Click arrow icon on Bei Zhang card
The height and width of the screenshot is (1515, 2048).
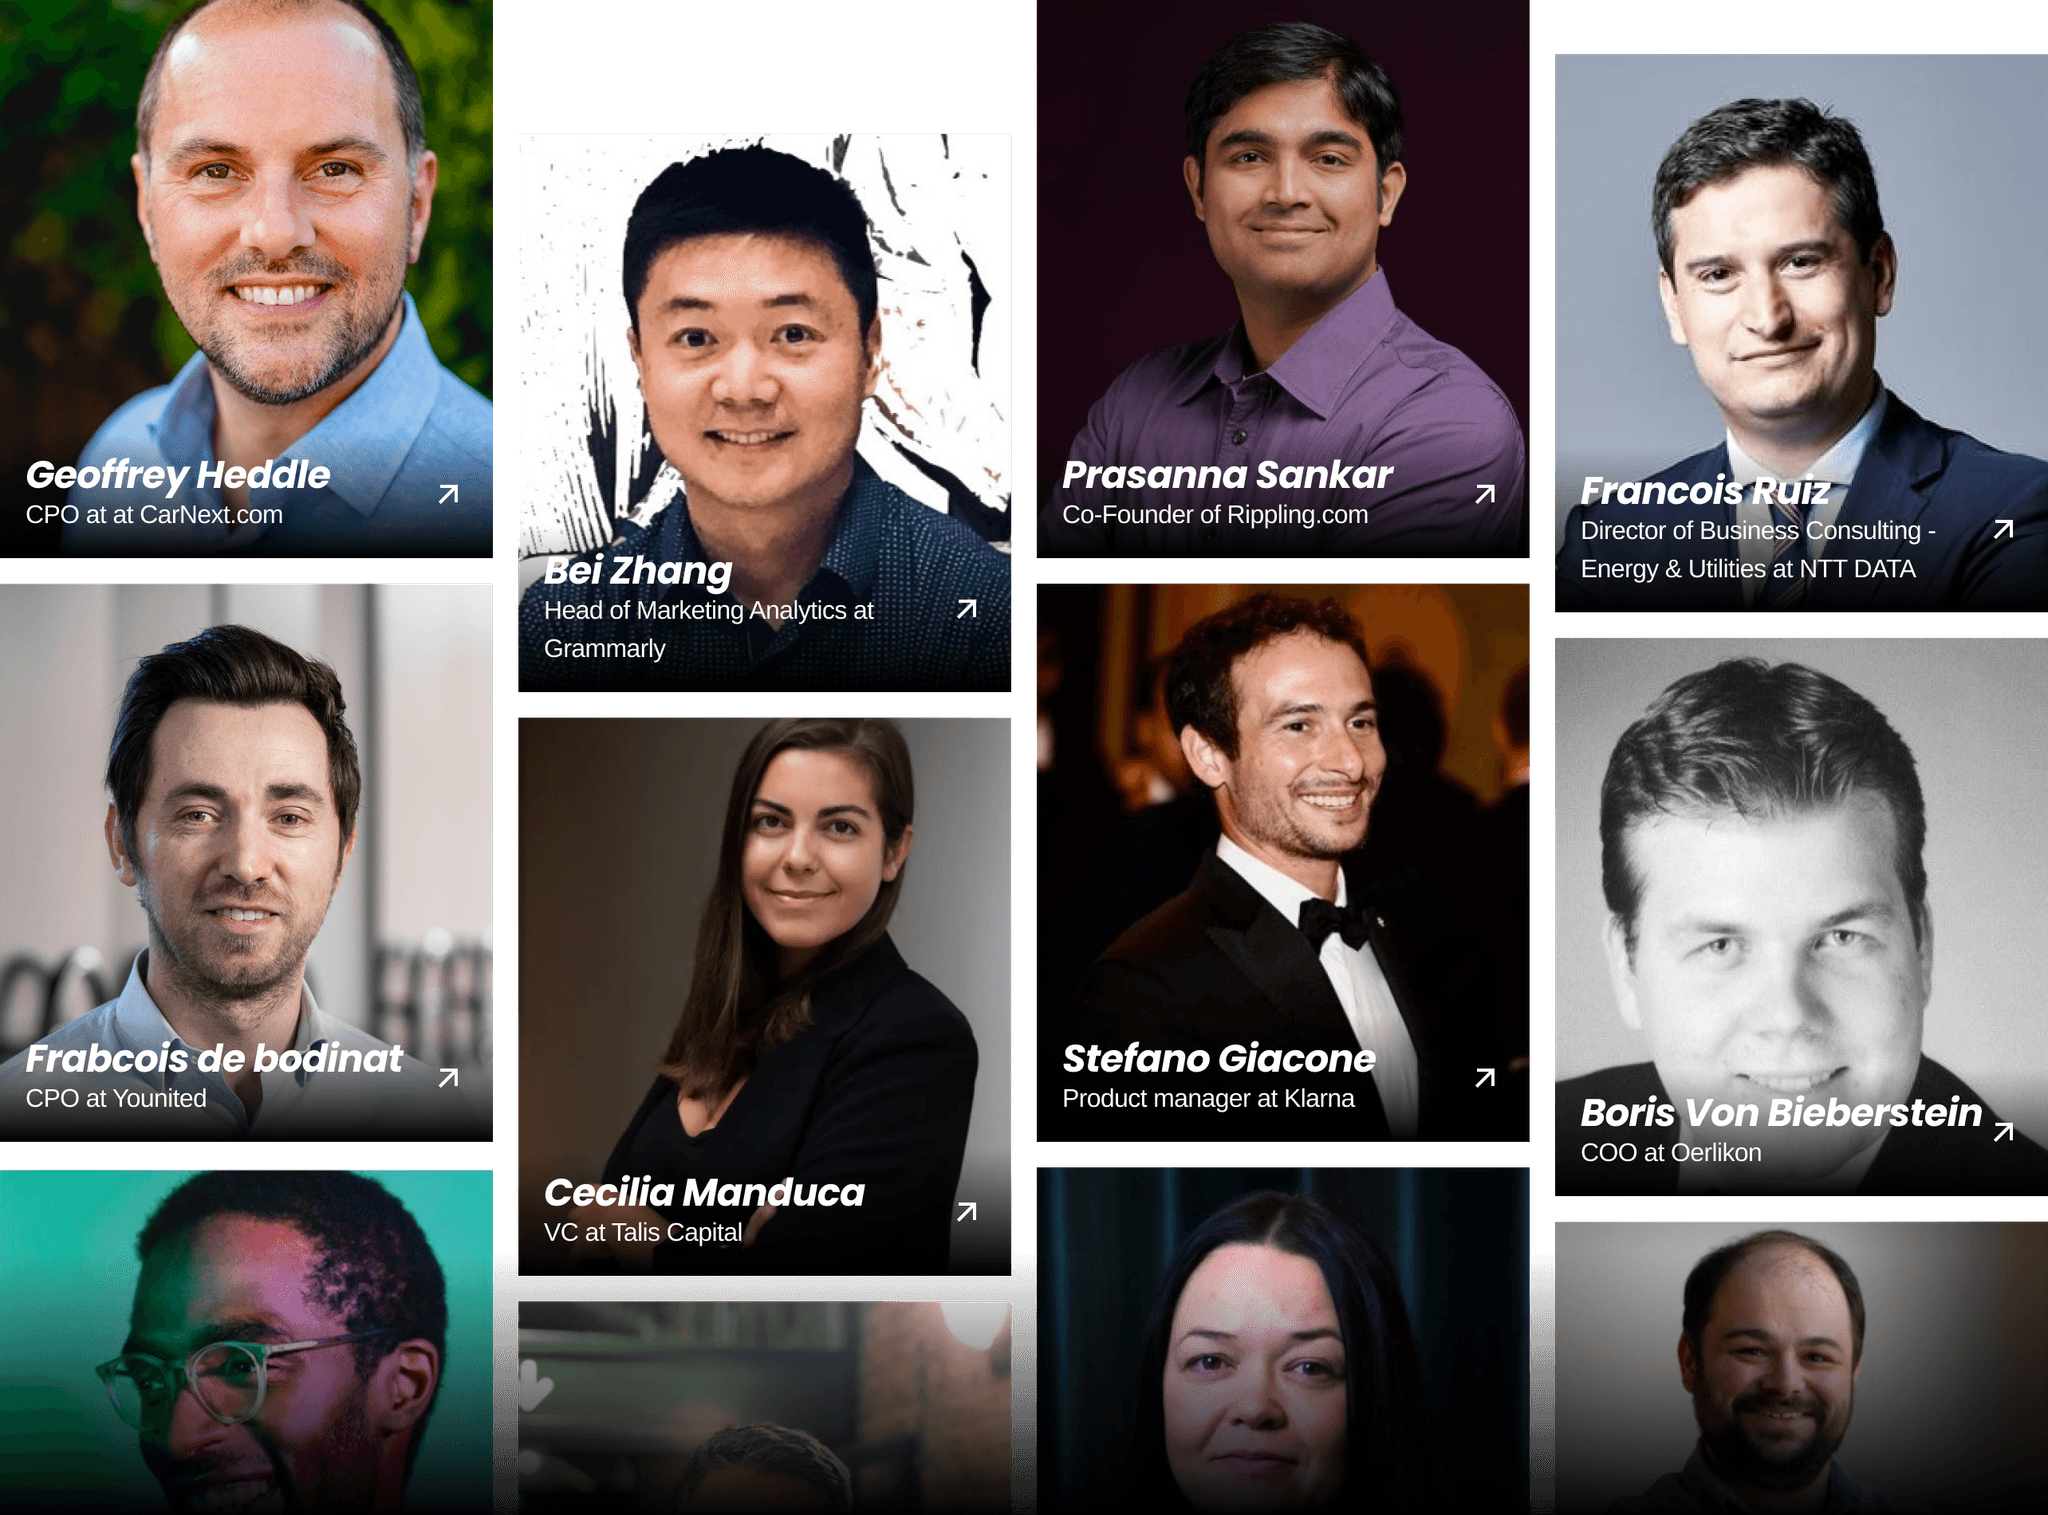(x=967, y=609)
